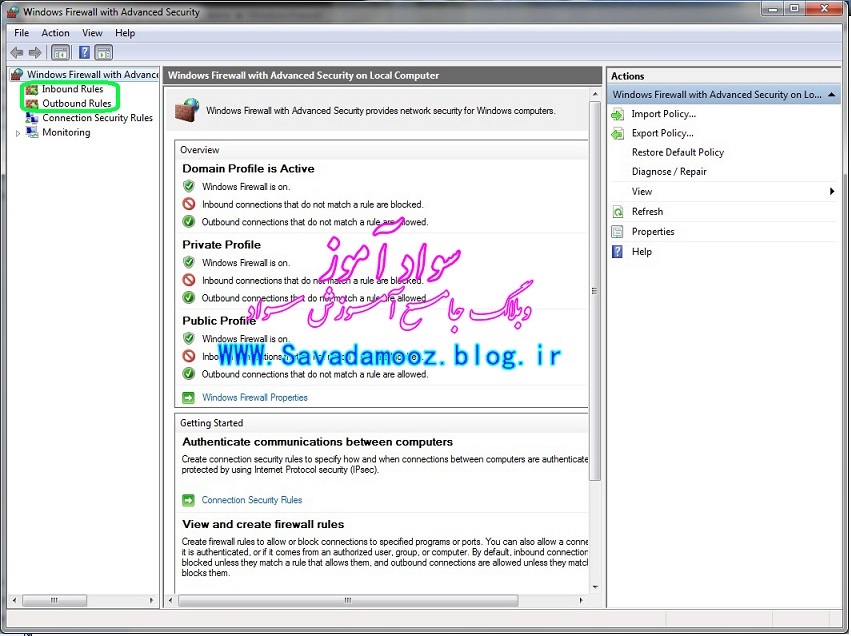This screenshot has width=851, height=636.
Task: Click the blue Help toolbar icon
Action: pos(85,53)
